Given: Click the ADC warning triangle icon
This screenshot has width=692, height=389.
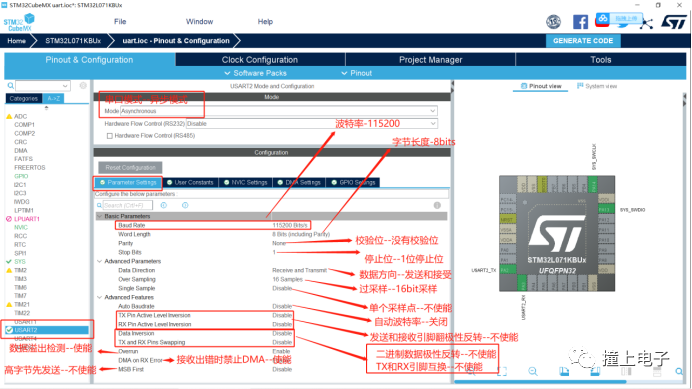Looking at the screenshot, I should [x=9, y=117].
